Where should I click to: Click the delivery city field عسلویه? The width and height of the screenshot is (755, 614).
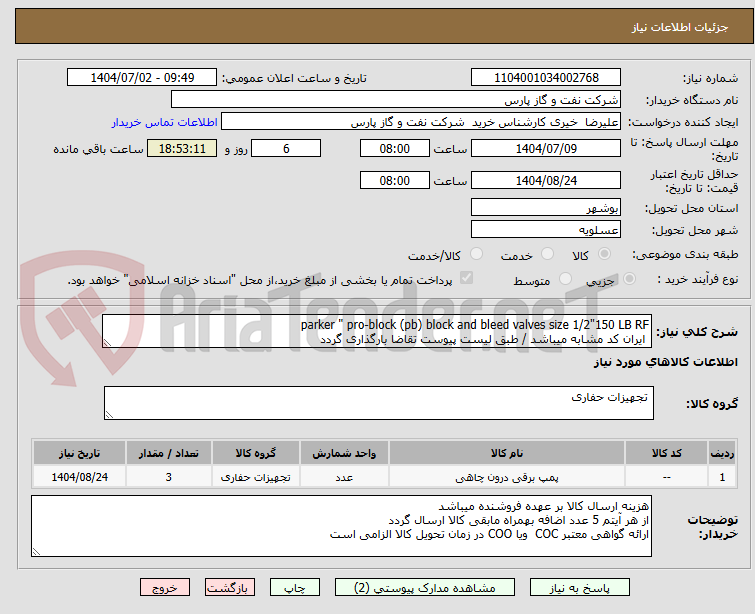tap(546, 230)
